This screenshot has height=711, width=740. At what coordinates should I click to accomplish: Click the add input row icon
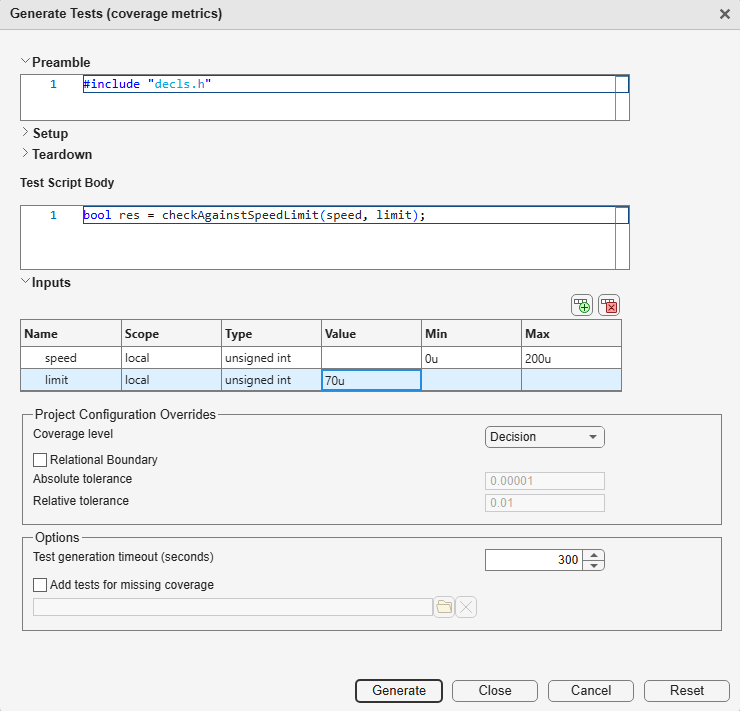click(x=581, y=305)
